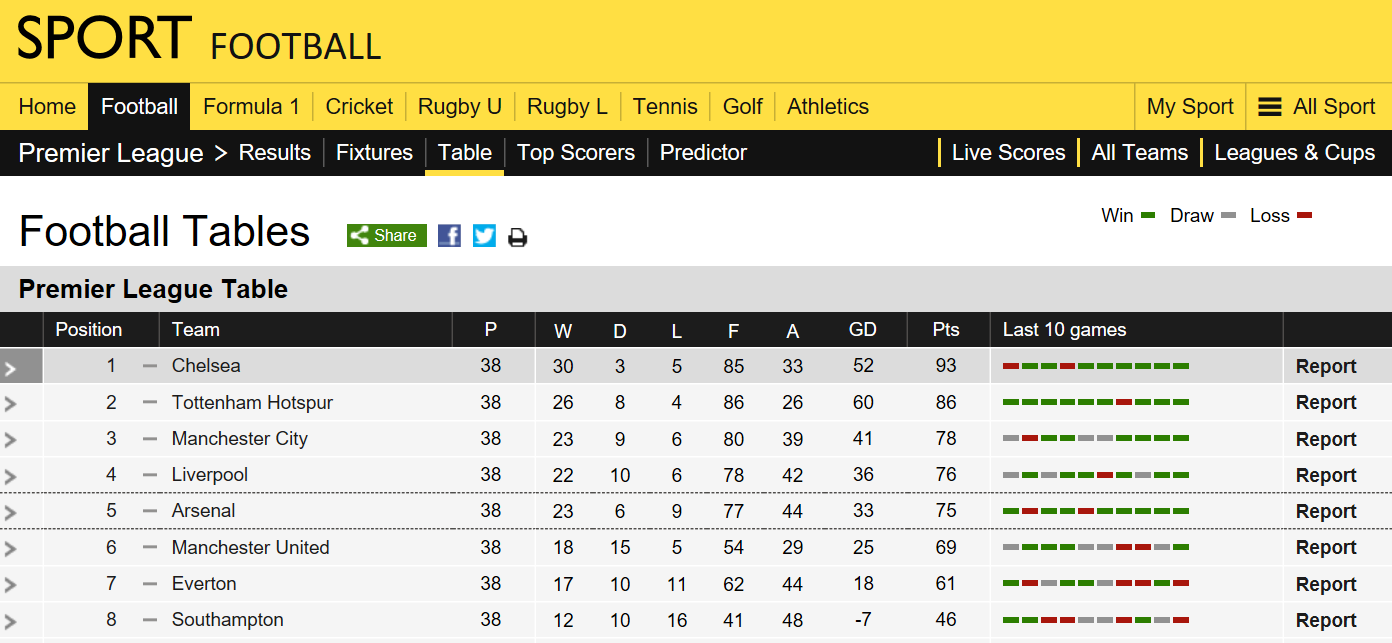
Task: Go to Live Scores
Action: pyautogui.click(x=1008, y=153)
